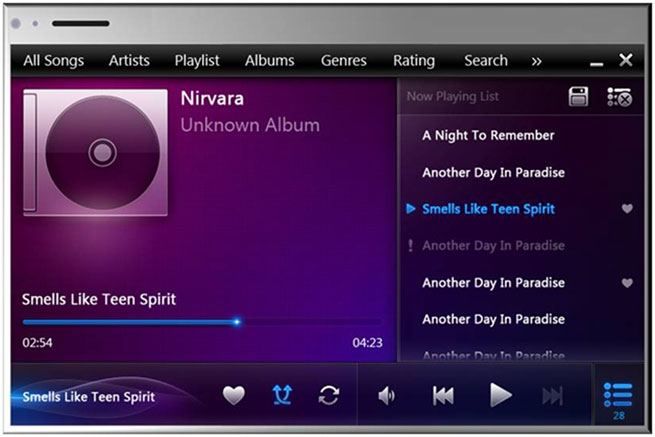Select first Another Day In Paradise track
Screen dimensions: 655x437
pos(493,173)
